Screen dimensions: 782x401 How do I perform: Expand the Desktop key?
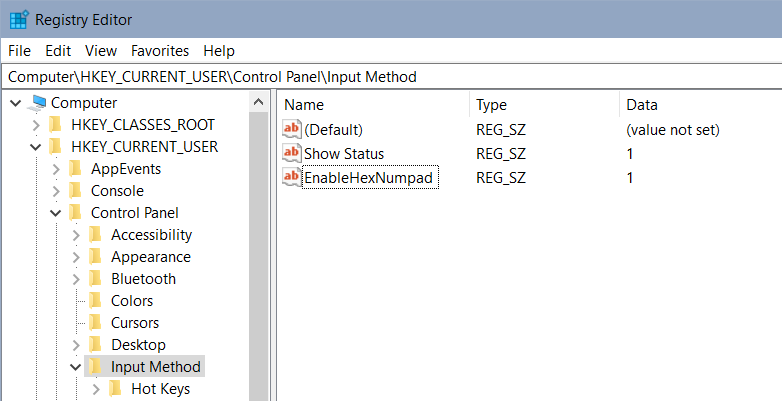pyautogui.click(x=76, y=345)
